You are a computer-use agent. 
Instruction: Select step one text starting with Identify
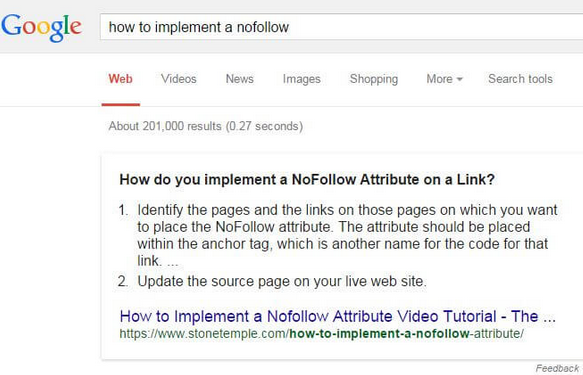pyautogui.click(x=347, y=235)
